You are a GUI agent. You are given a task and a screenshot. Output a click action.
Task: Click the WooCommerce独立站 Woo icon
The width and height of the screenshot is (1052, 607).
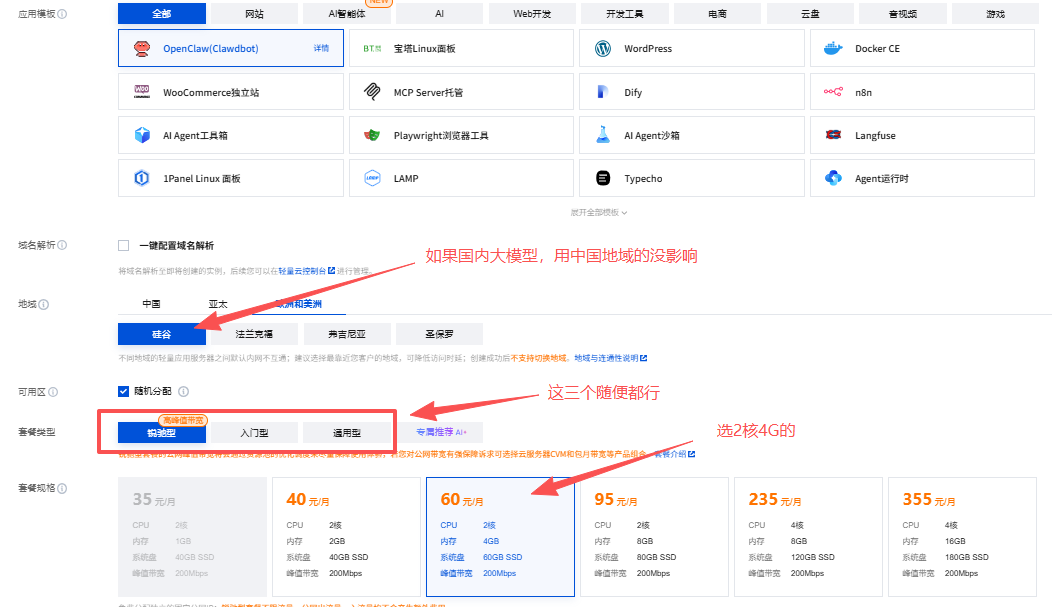[x=142, y=92]
